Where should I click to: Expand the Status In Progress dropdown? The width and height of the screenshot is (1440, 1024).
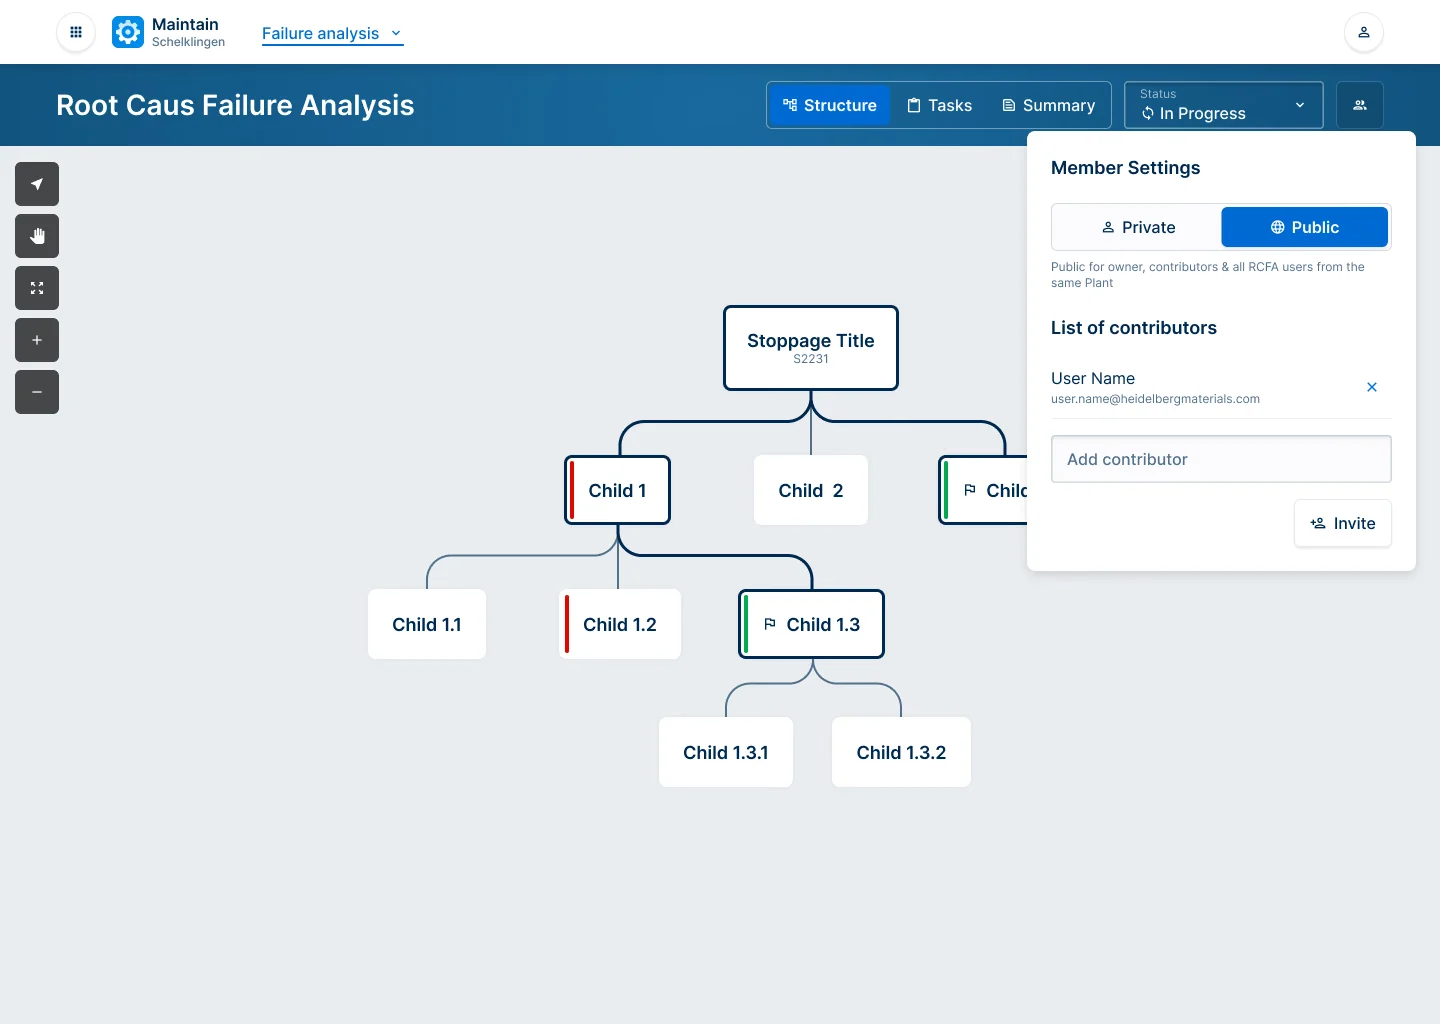pos(1224,105)
